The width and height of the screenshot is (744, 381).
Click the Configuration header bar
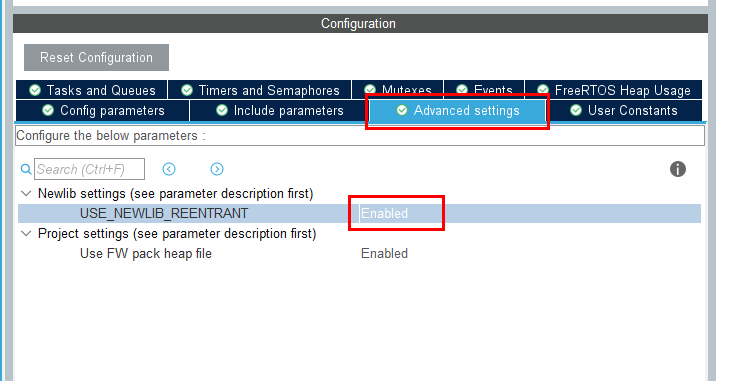360,23
